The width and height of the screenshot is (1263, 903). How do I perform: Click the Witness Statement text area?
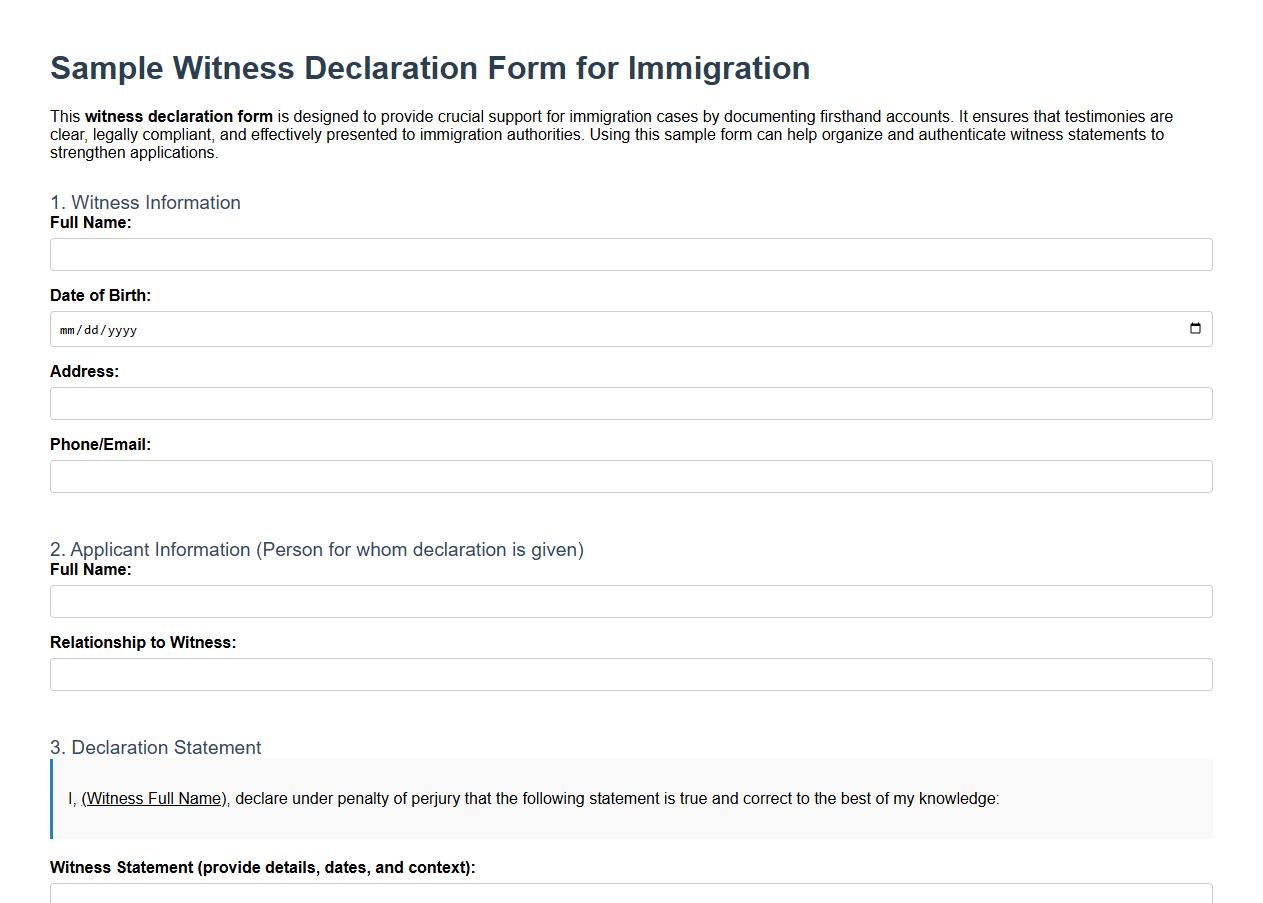coord(630,895)
